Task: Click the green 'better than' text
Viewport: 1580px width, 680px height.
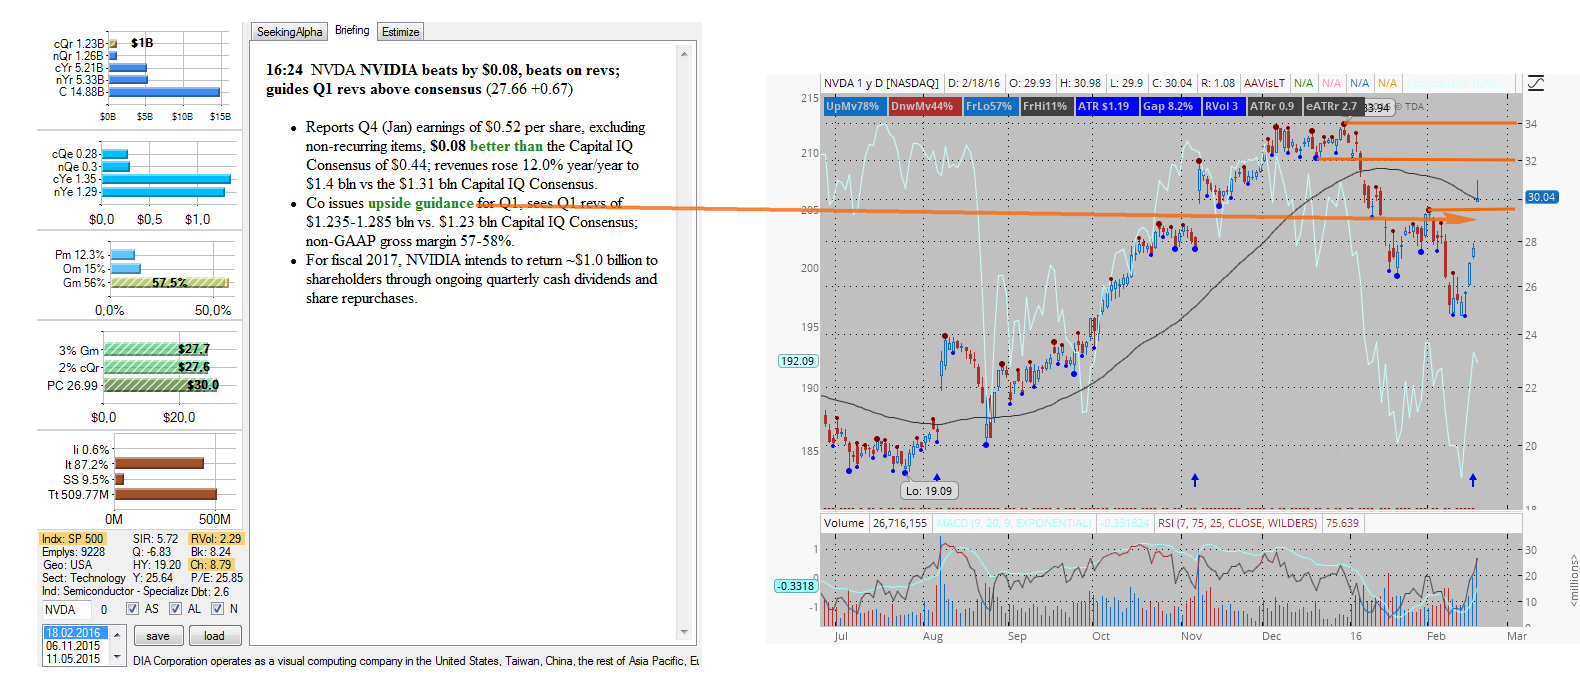Action: [x=506, y=146]
